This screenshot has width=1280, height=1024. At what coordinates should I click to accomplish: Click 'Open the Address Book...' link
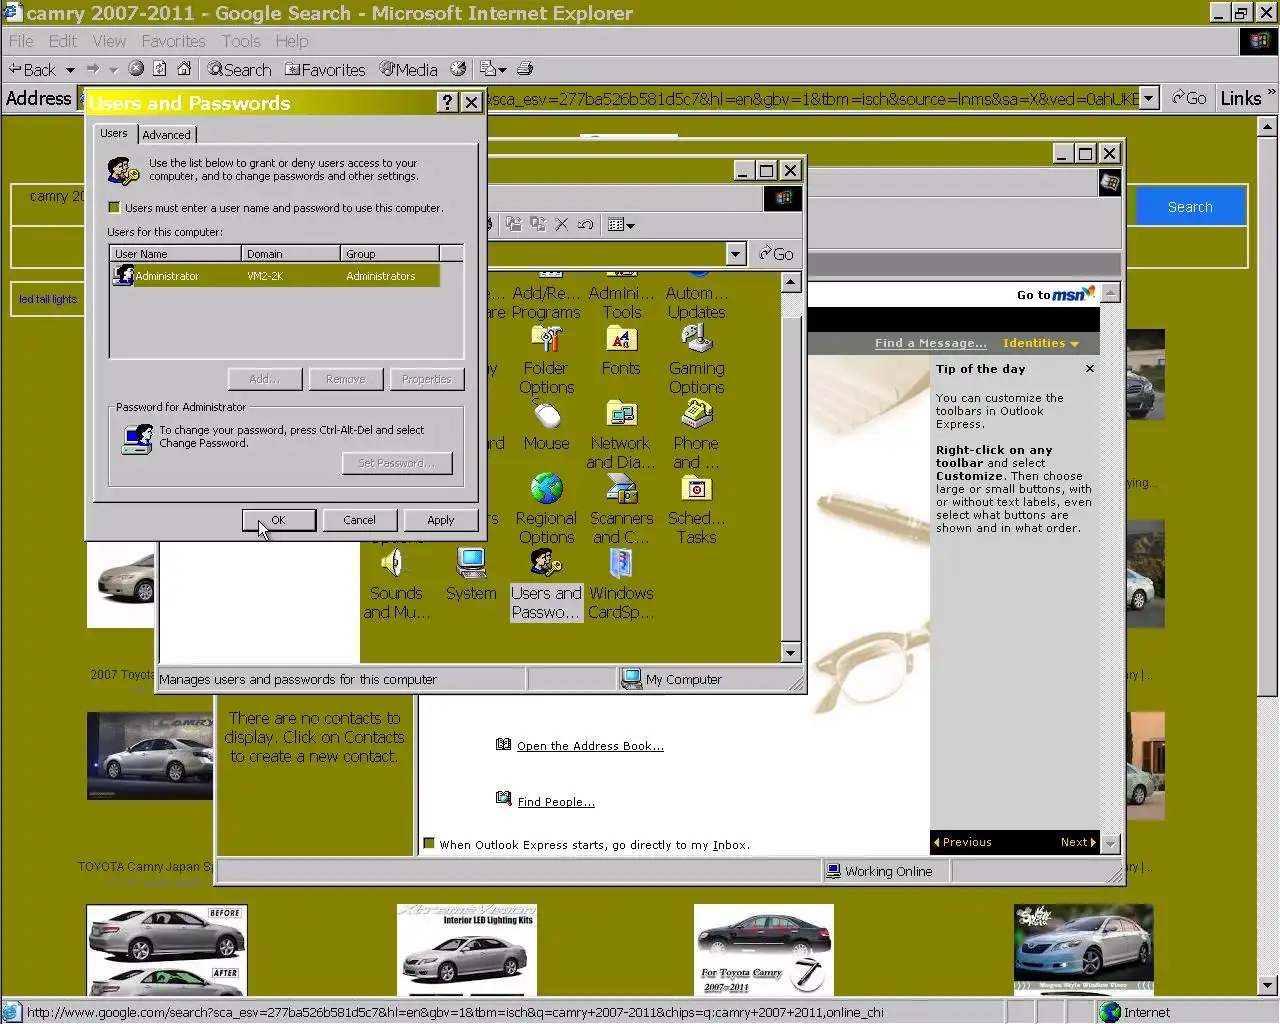[x=590, y=746]
